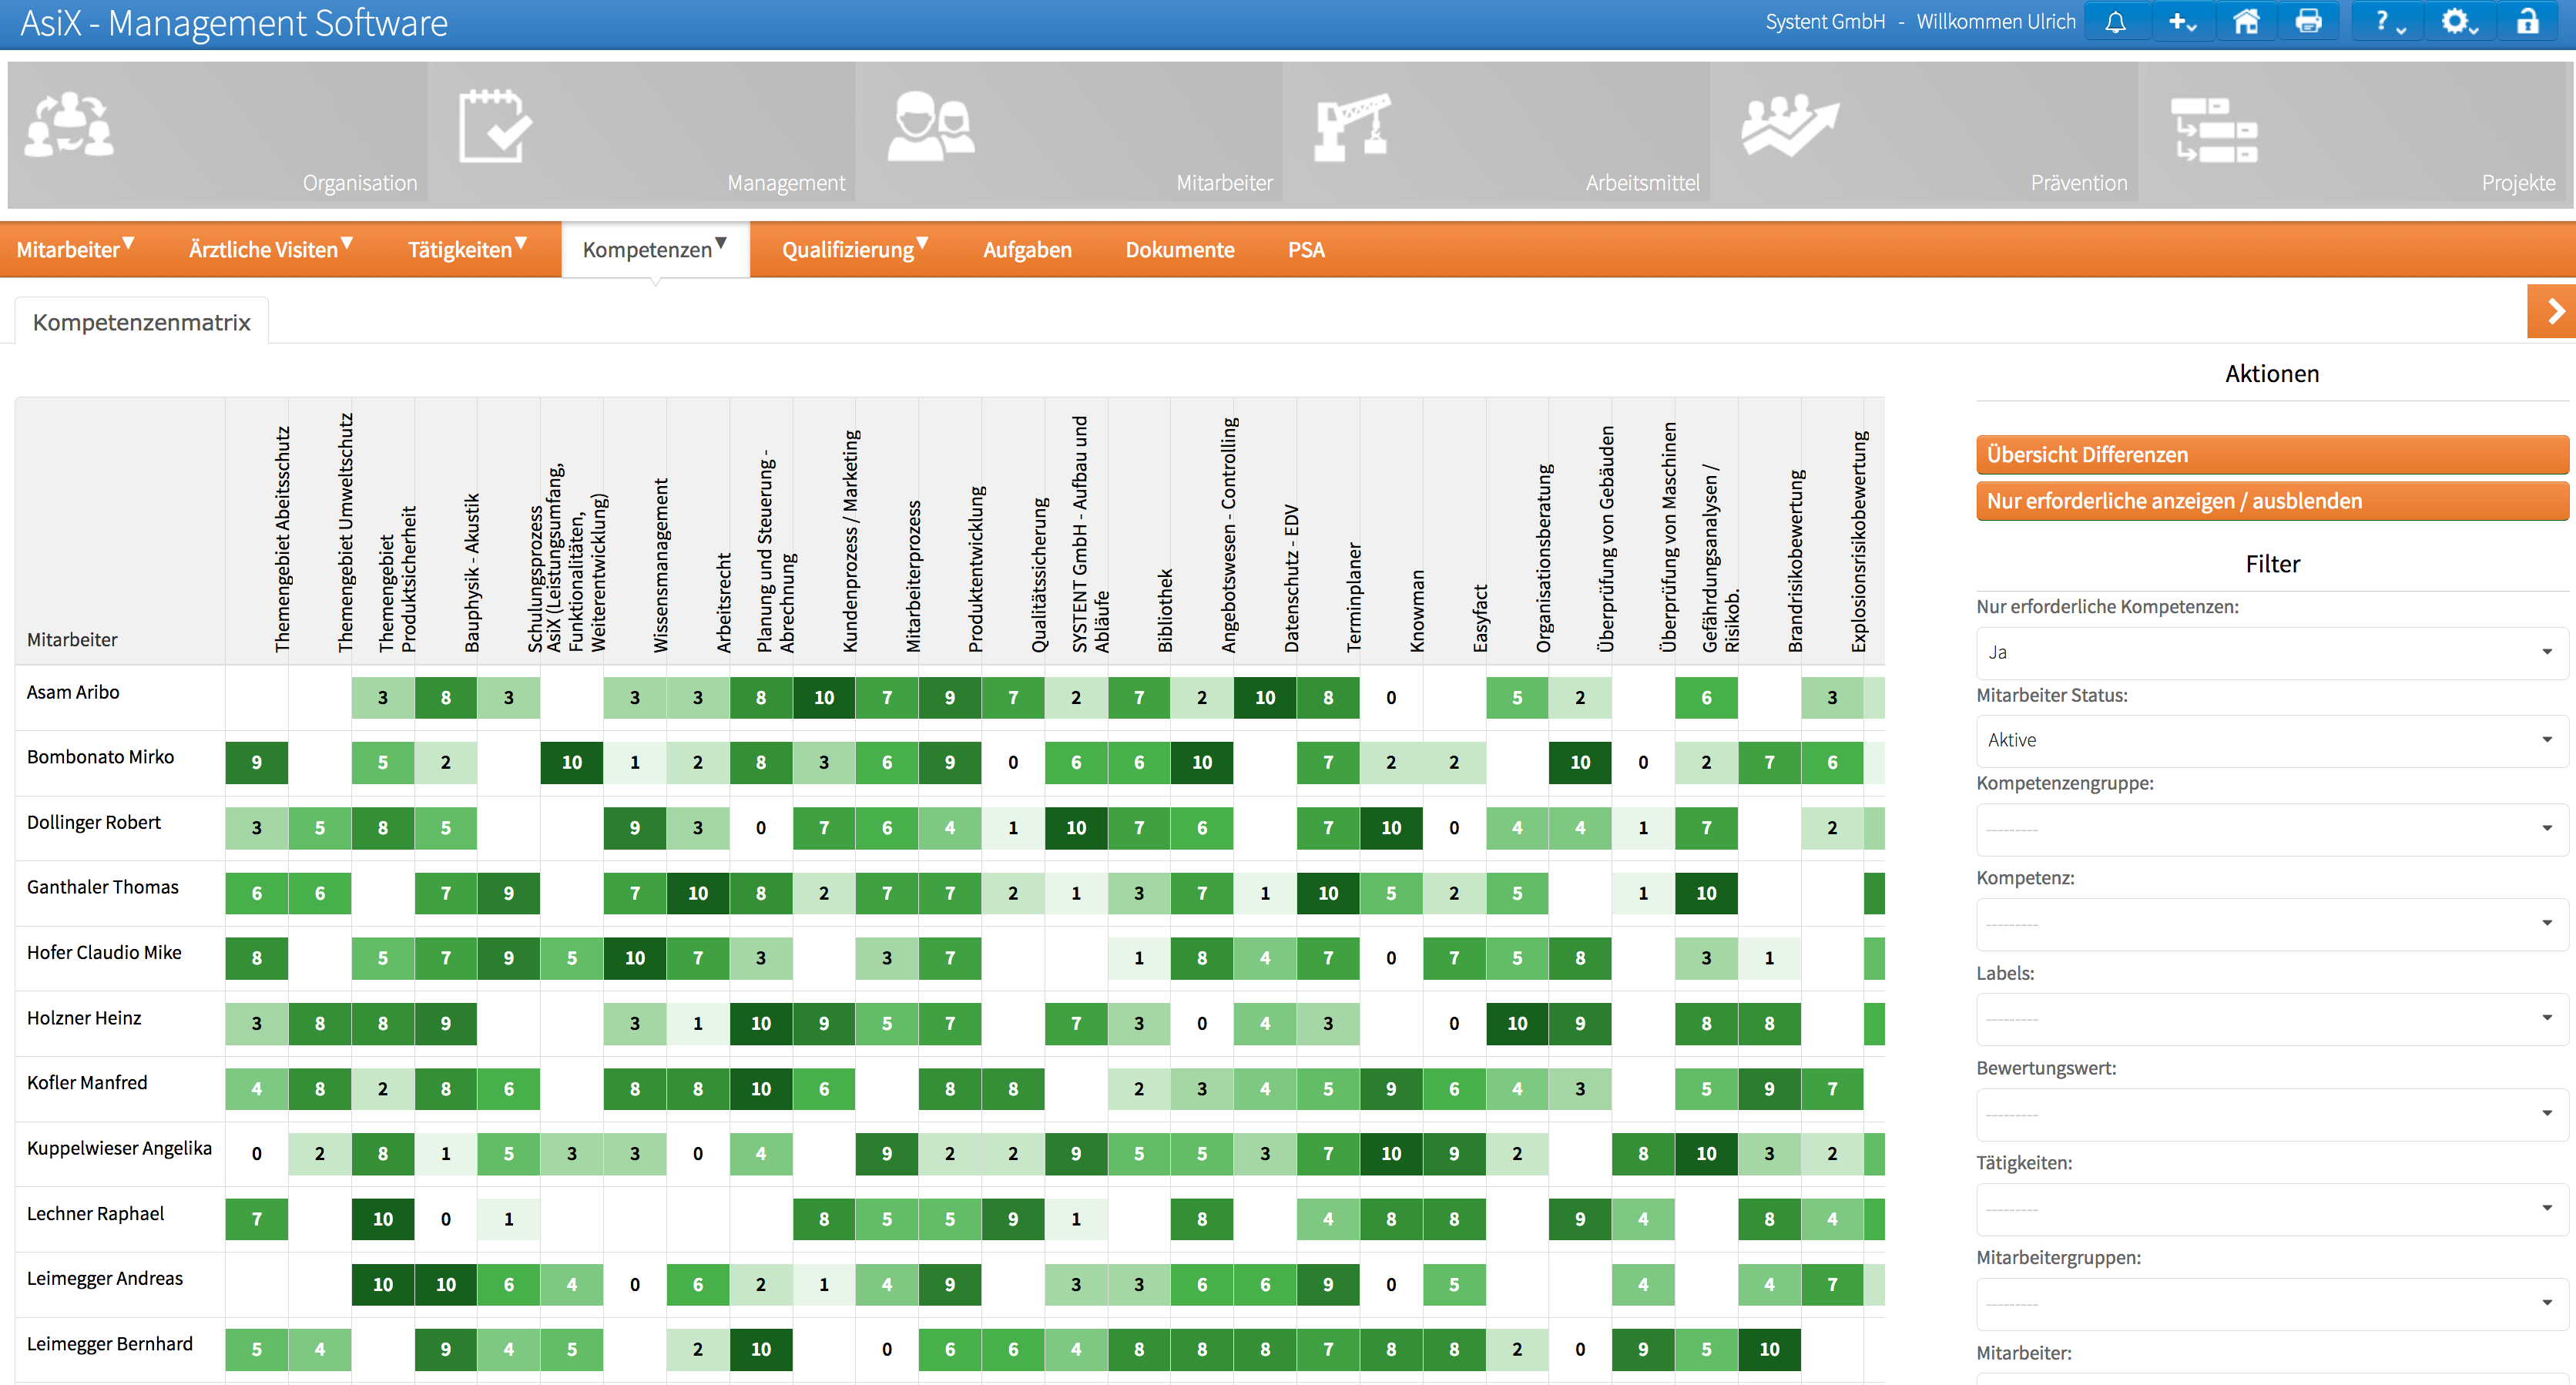2576x1385 pixels.
Task: Open Nur erforderliche Kompetenzen dropdown
Action: tap(2271, 653)
